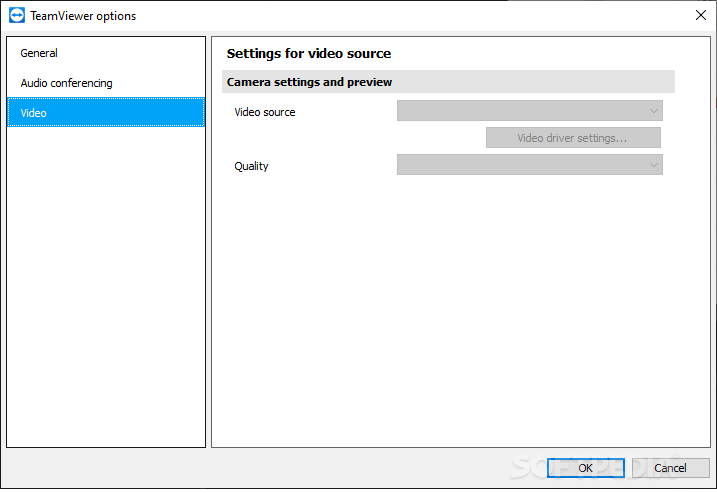This screenshot has height=493, width=717.
Task: Click the TeamViewer options title text
Action: 83,16
